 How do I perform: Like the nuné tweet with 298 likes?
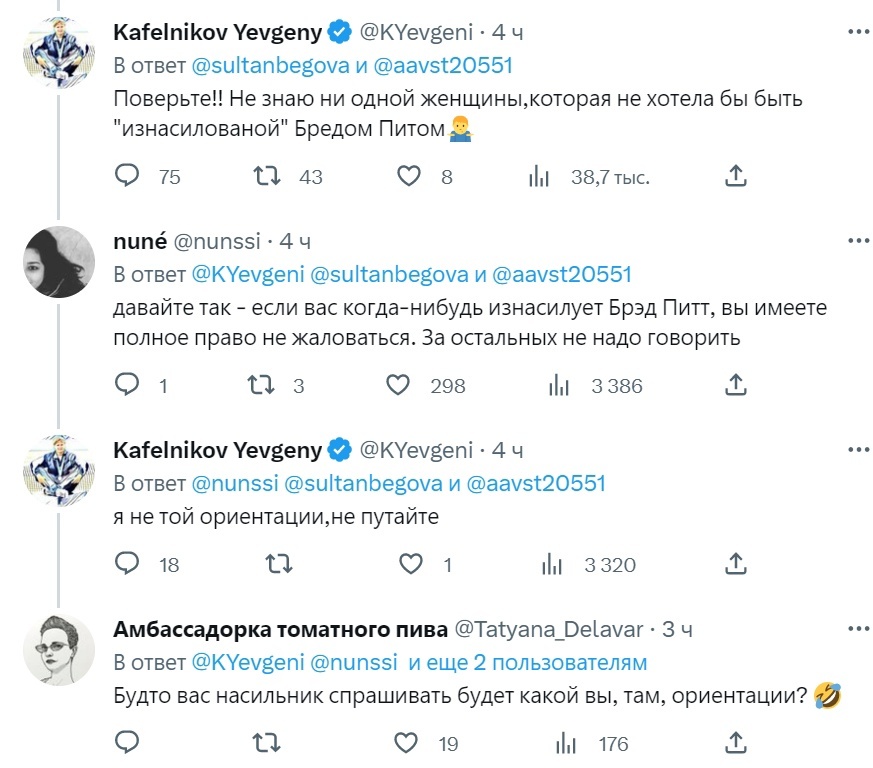398,385
